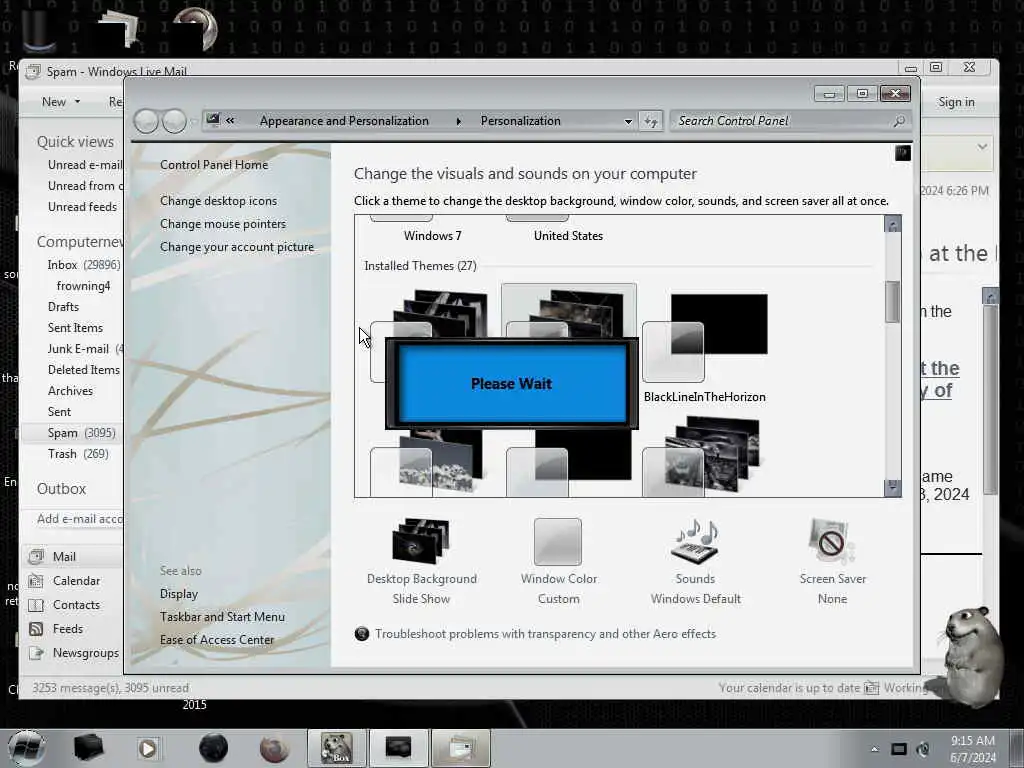Open Ease of Access Center link
1024x768 pixels.
tap(217, 639)
